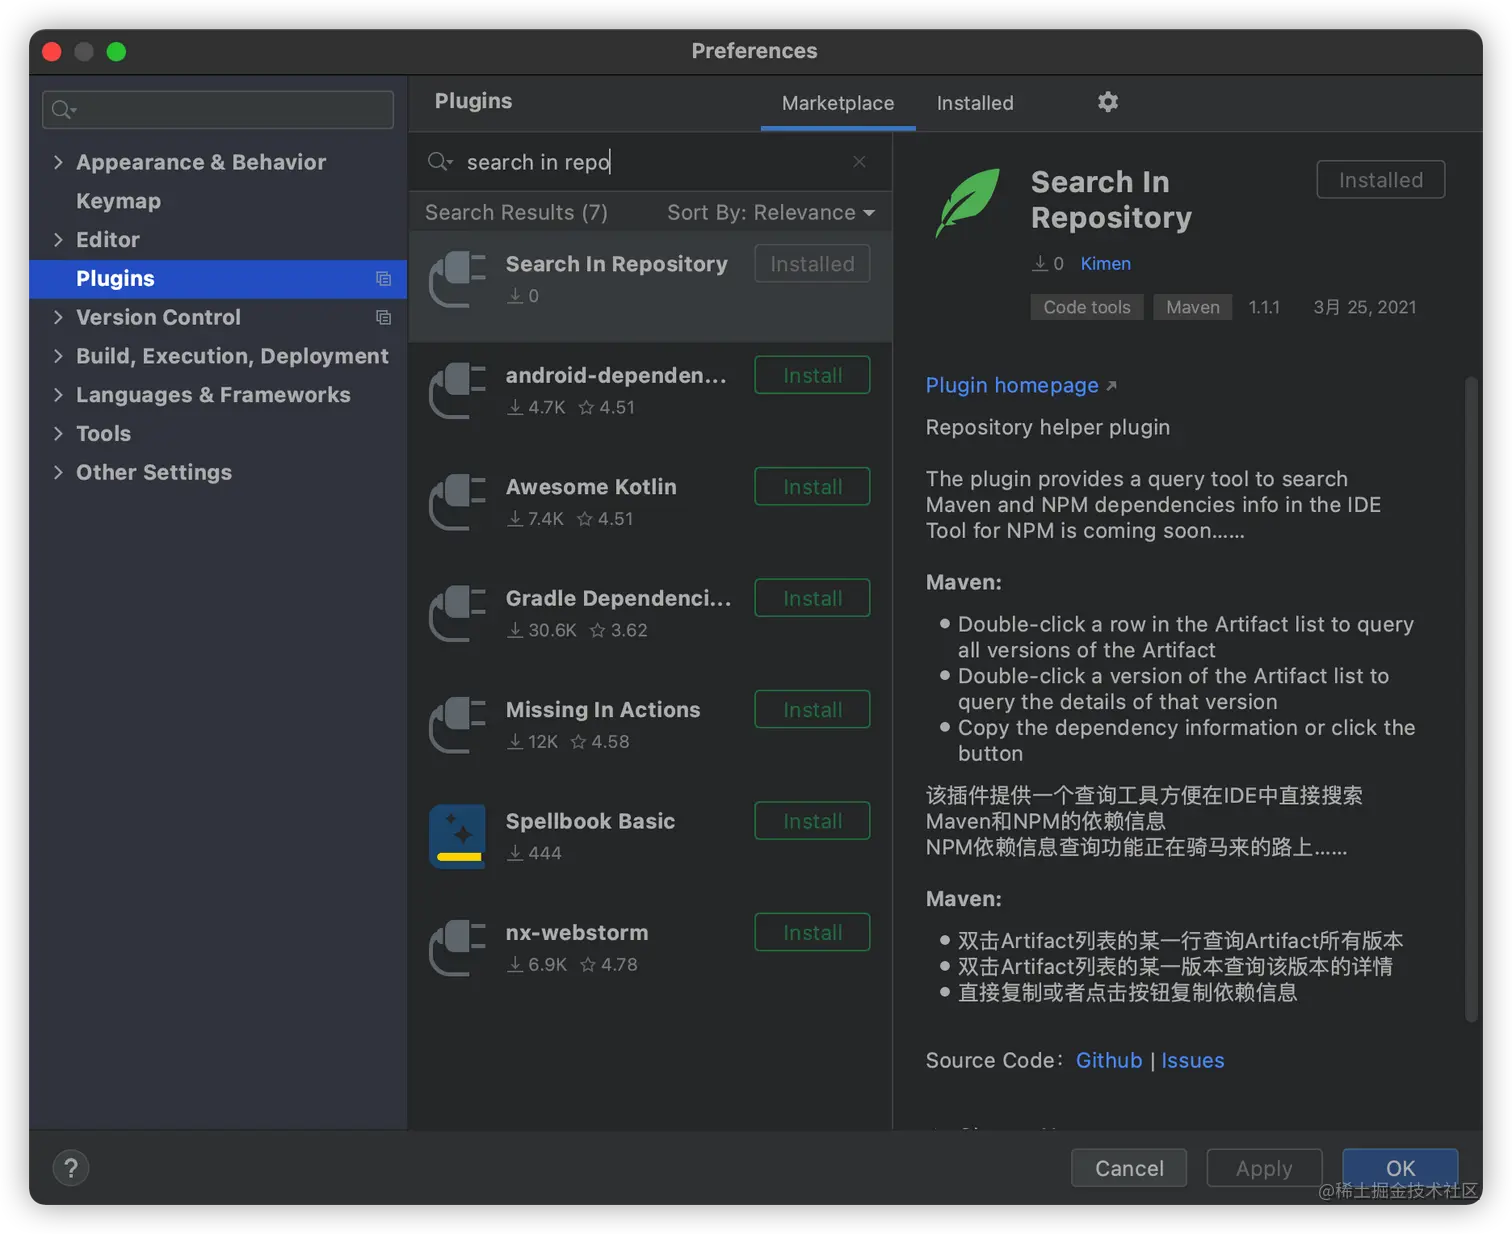Select the Search In Repository result row
The width and height of the screenshot is (1512, 1234).
[650, 286]
